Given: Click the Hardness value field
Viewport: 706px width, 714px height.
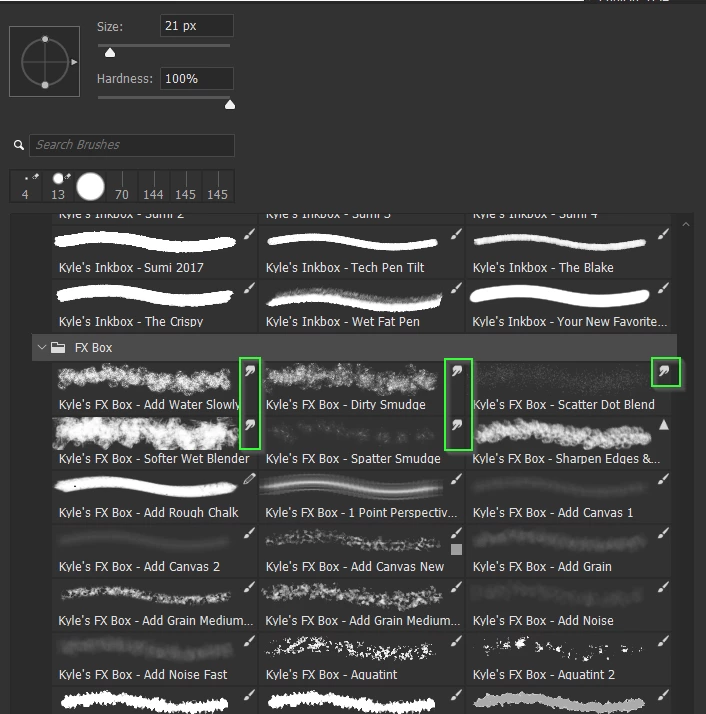Looking at the screenshot, I should click(197, 79).
